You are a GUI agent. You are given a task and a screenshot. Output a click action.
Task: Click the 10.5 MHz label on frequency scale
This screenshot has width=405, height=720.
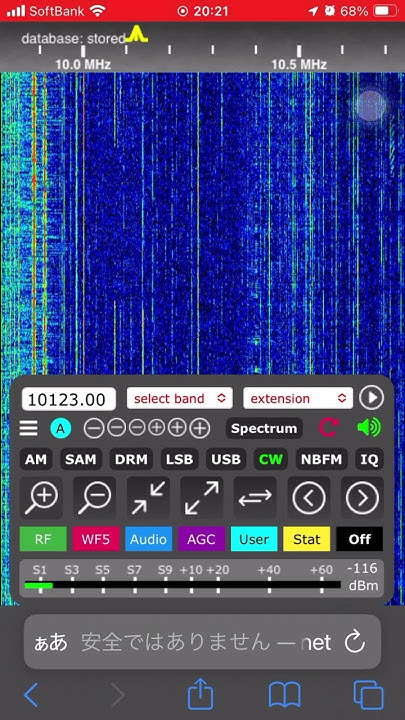(299, 65)
